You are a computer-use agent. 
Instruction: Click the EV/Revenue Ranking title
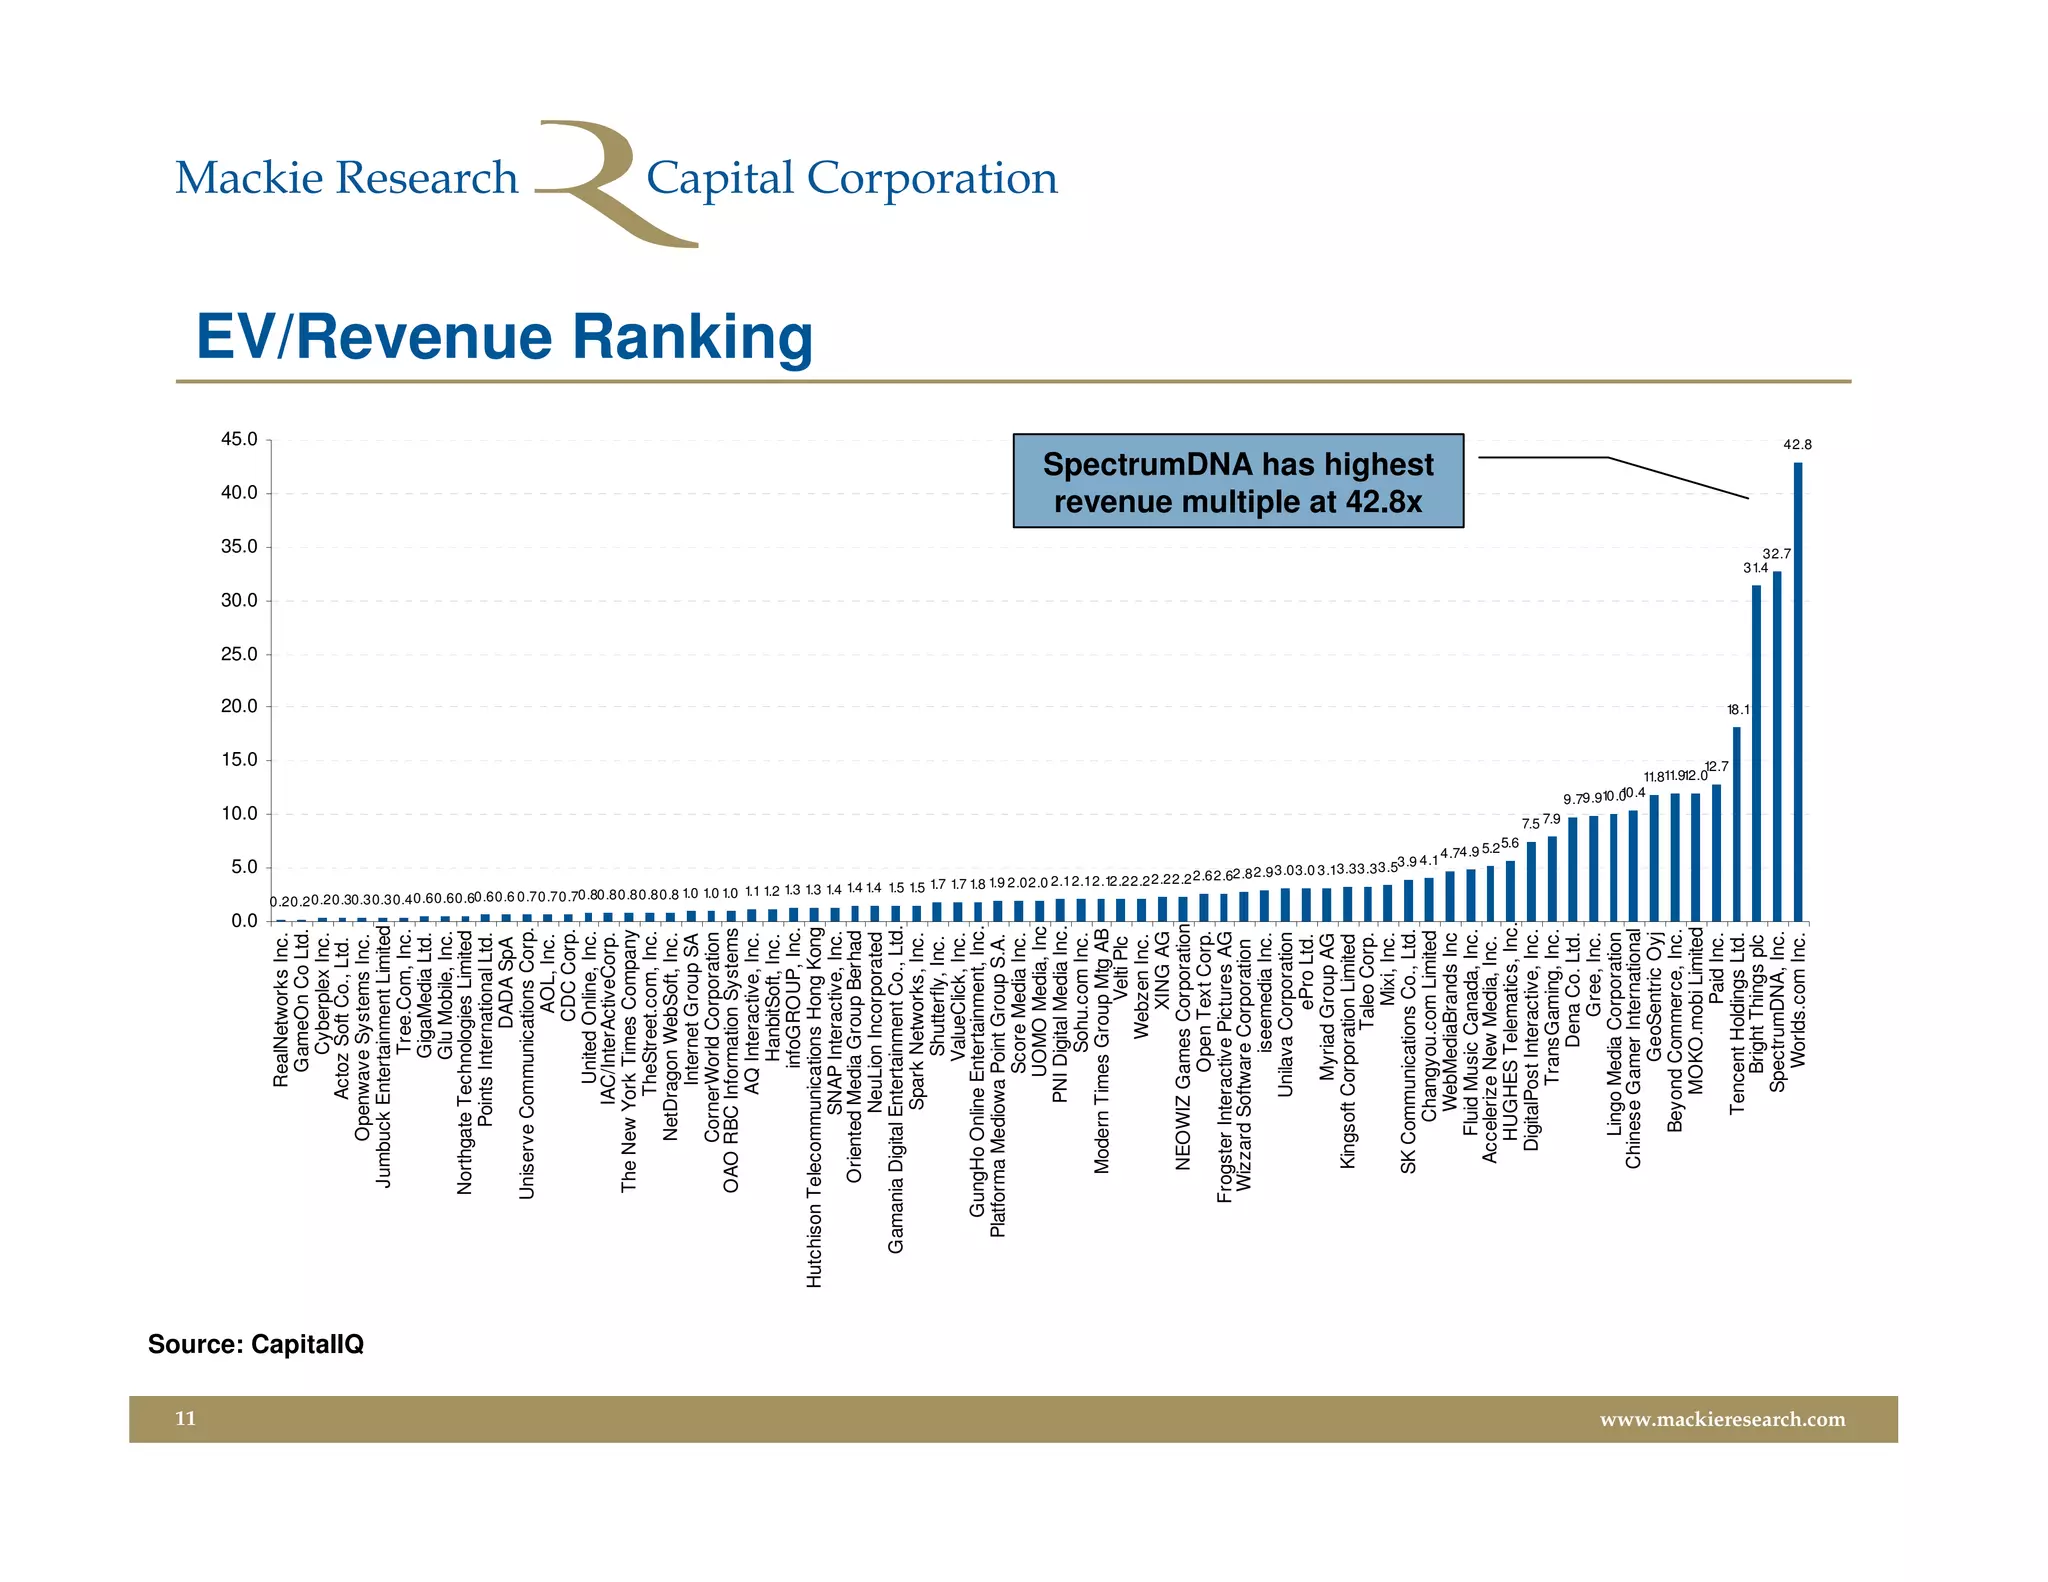(504, 337)
